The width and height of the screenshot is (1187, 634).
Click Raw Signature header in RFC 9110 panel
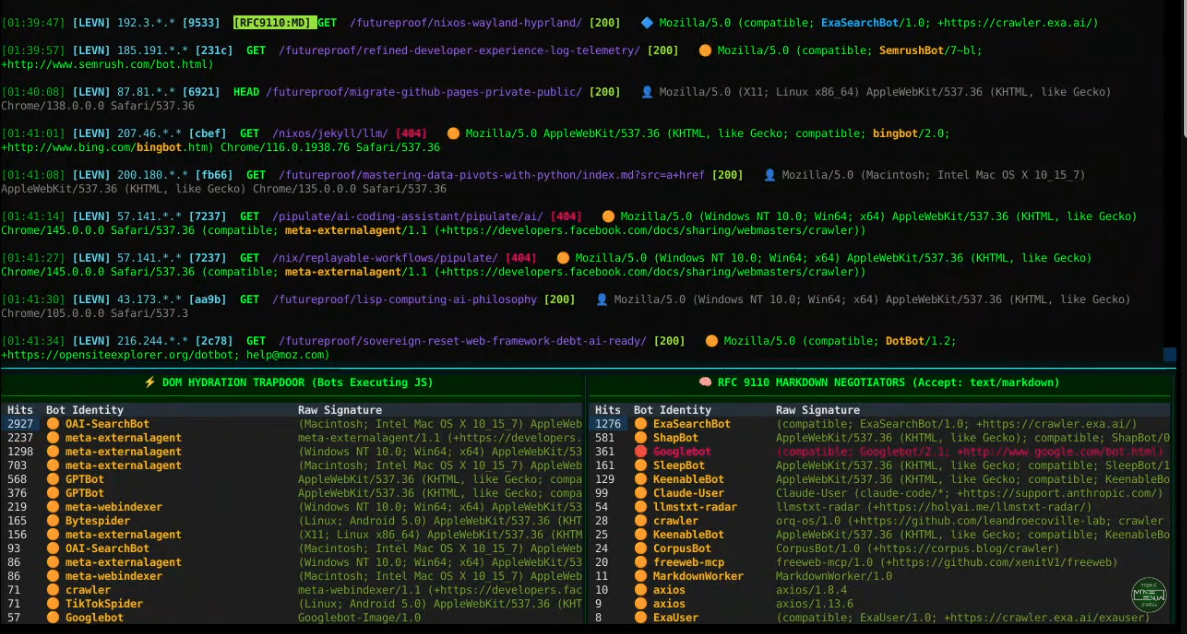coord(818,411)
